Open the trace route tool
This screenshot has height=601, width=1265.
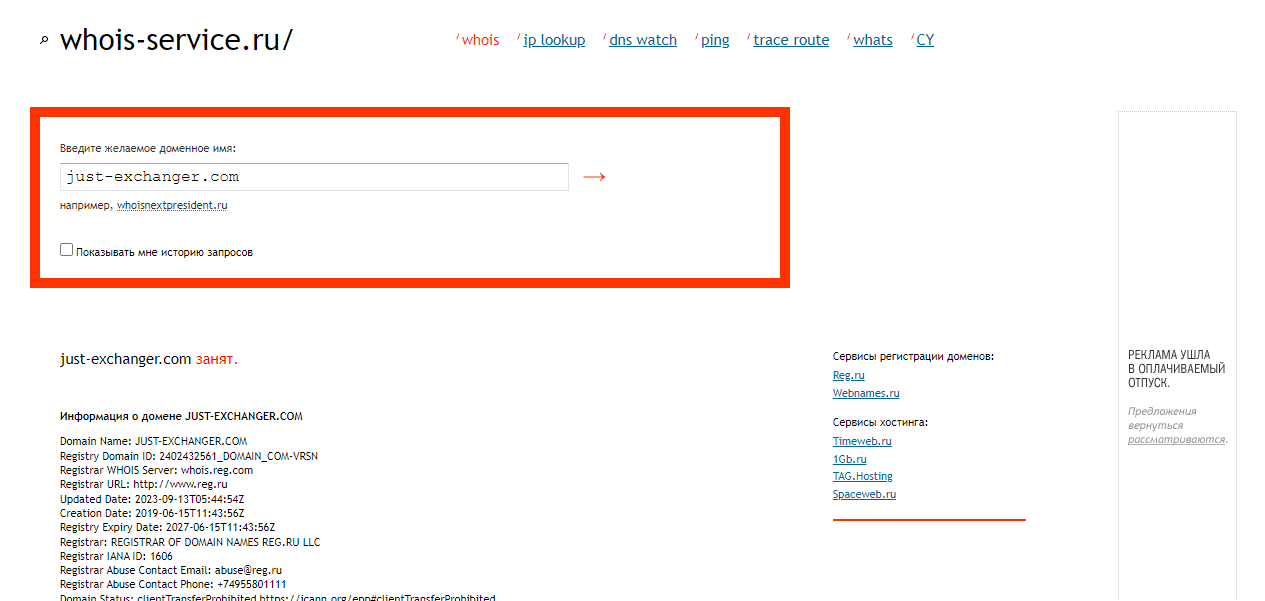coord(791,40)
